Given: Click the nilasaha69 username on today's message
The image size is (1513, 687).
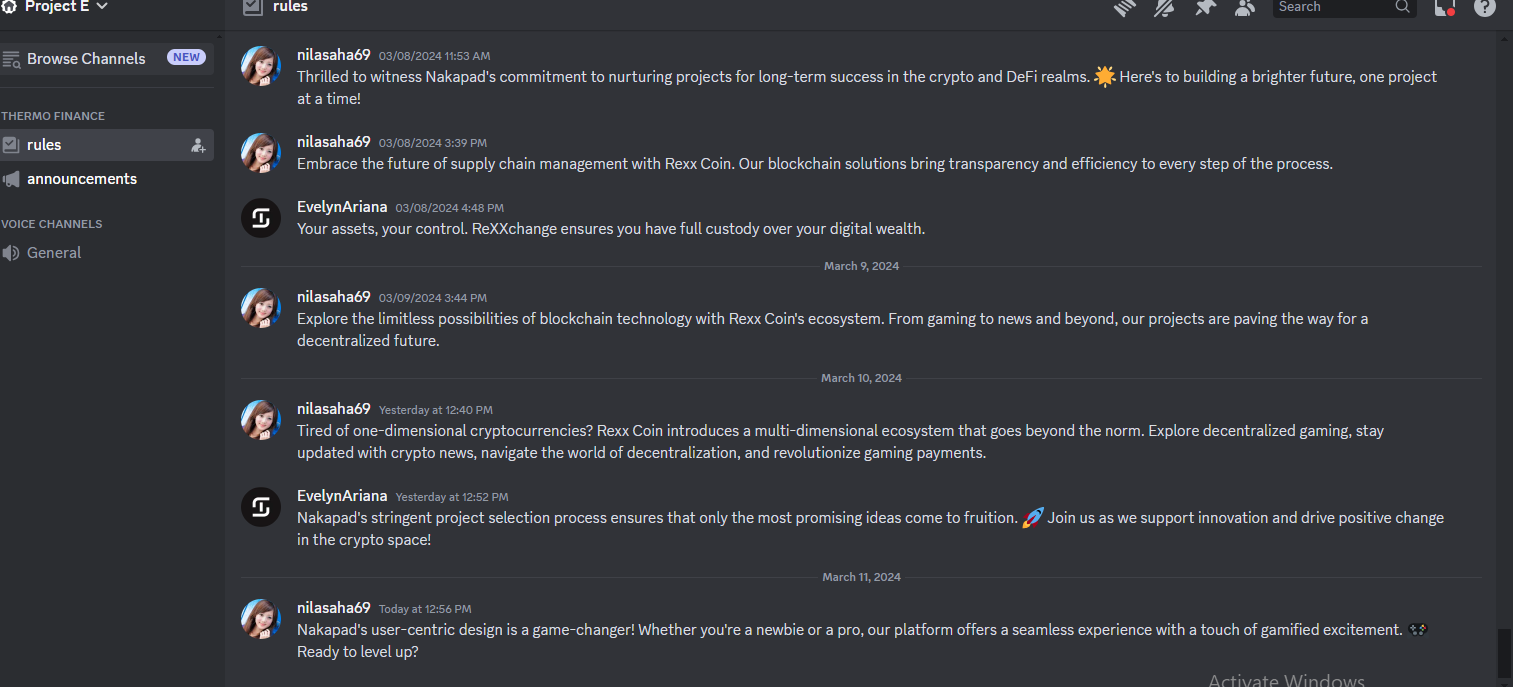Looking at the screenshot, I should pos(334,608).
